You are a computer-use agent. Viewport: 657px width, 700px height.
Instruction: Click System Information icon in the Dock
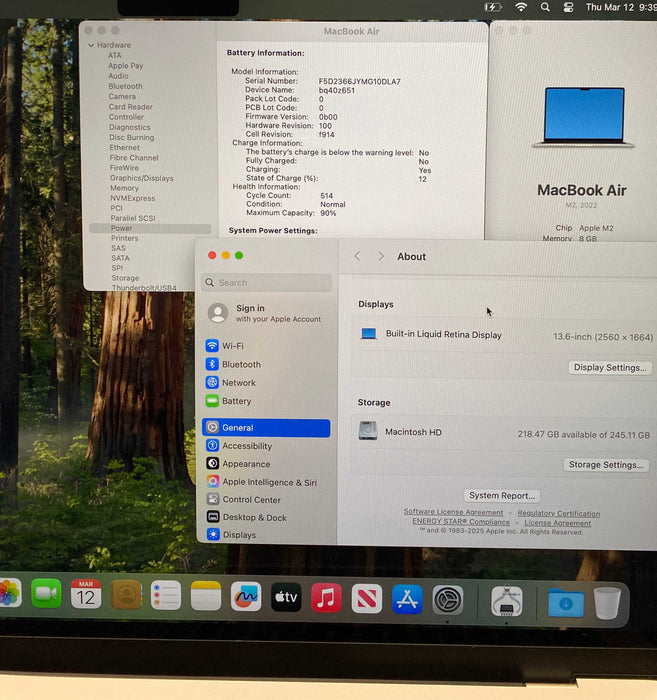click(507, 601)
